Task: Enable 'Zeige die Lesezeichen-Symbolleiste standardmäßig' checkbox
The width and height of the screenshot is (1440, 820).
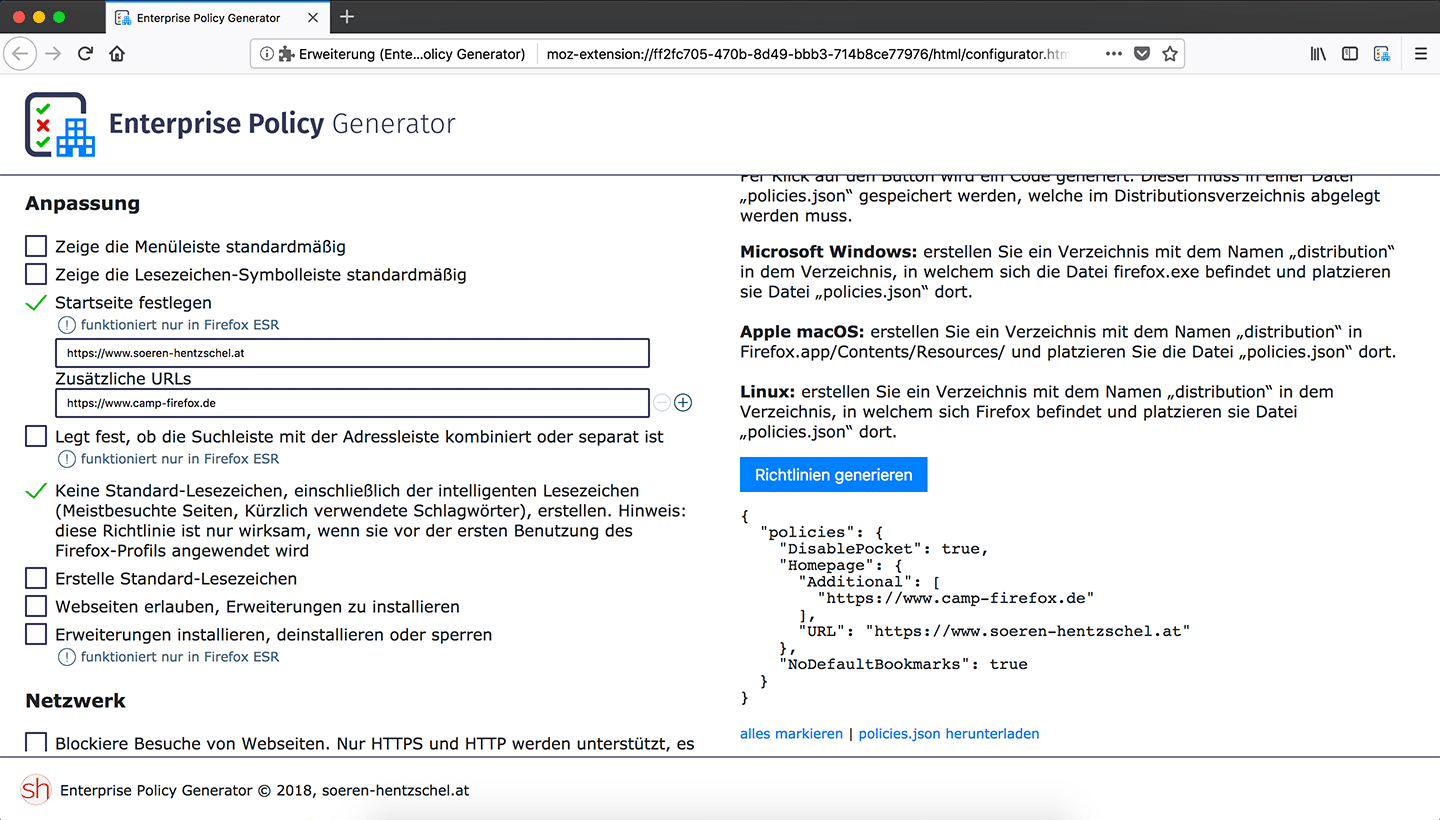Action: pyautogui.click(x=36, y=274)
